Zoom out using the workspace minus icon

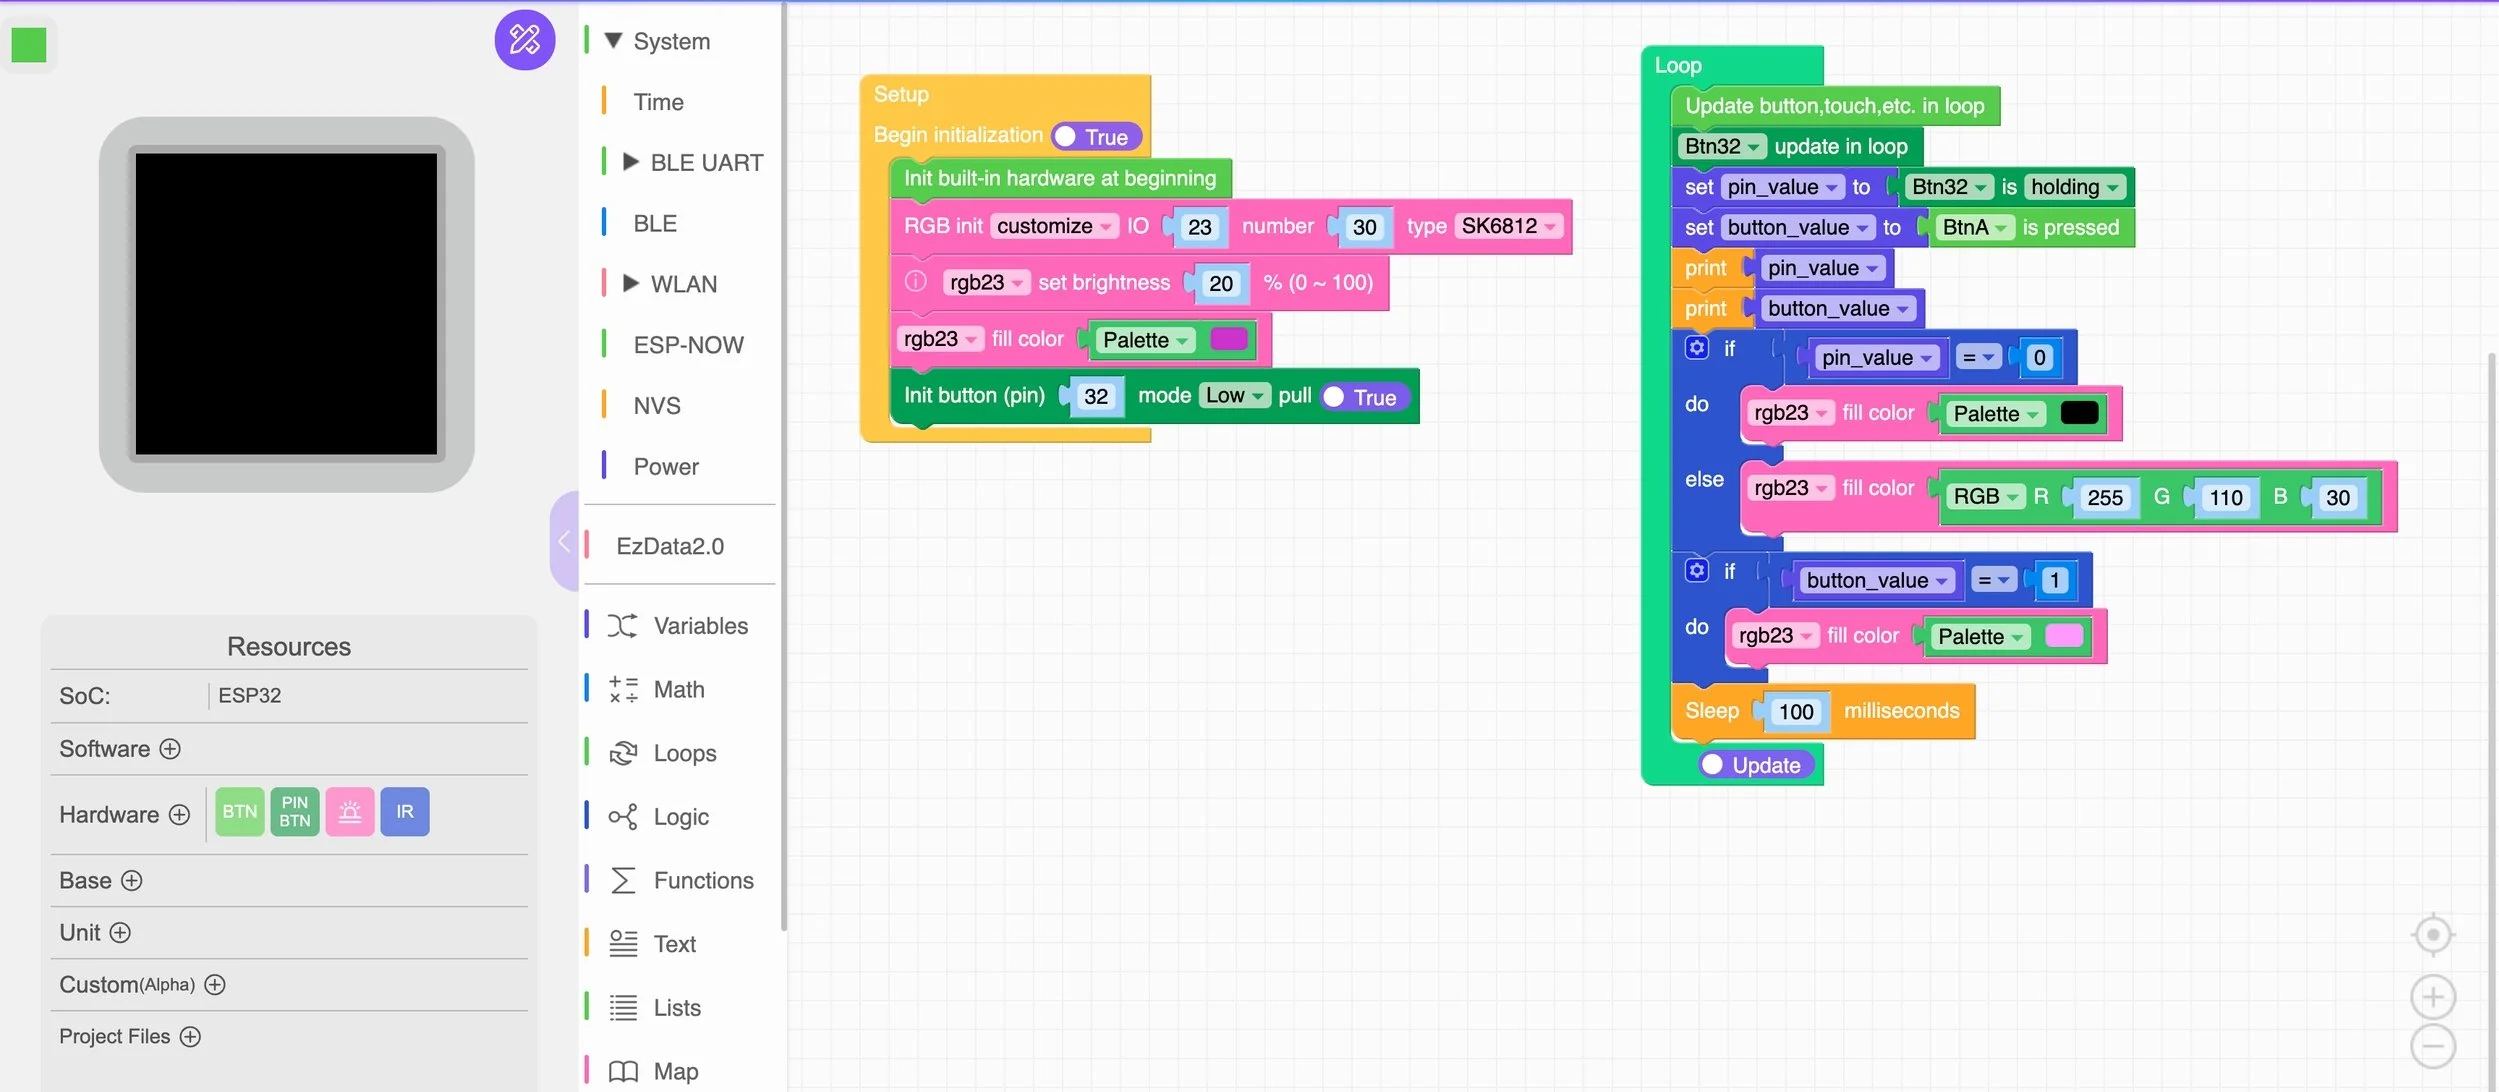pos(2432,1047)
